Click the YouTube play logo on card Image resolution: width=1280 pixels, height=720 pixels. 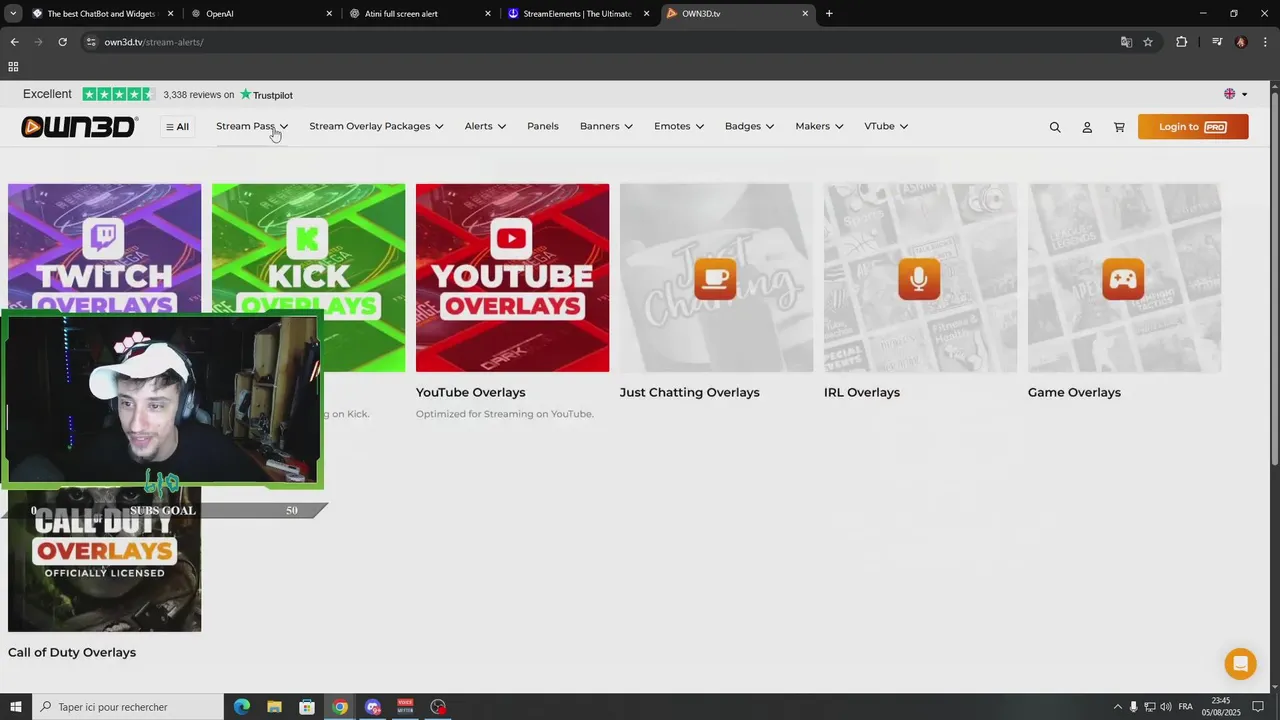[x=511, y=239]
